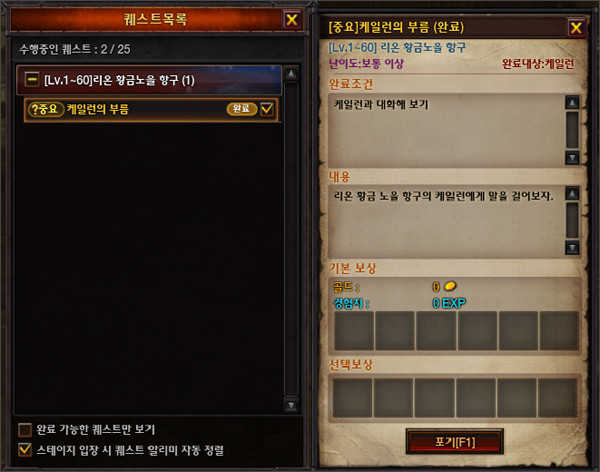Select the first 기본 보상 item slot
This screenshot has width=600, height=472.
pyautogui.click(x=354, y=331)
